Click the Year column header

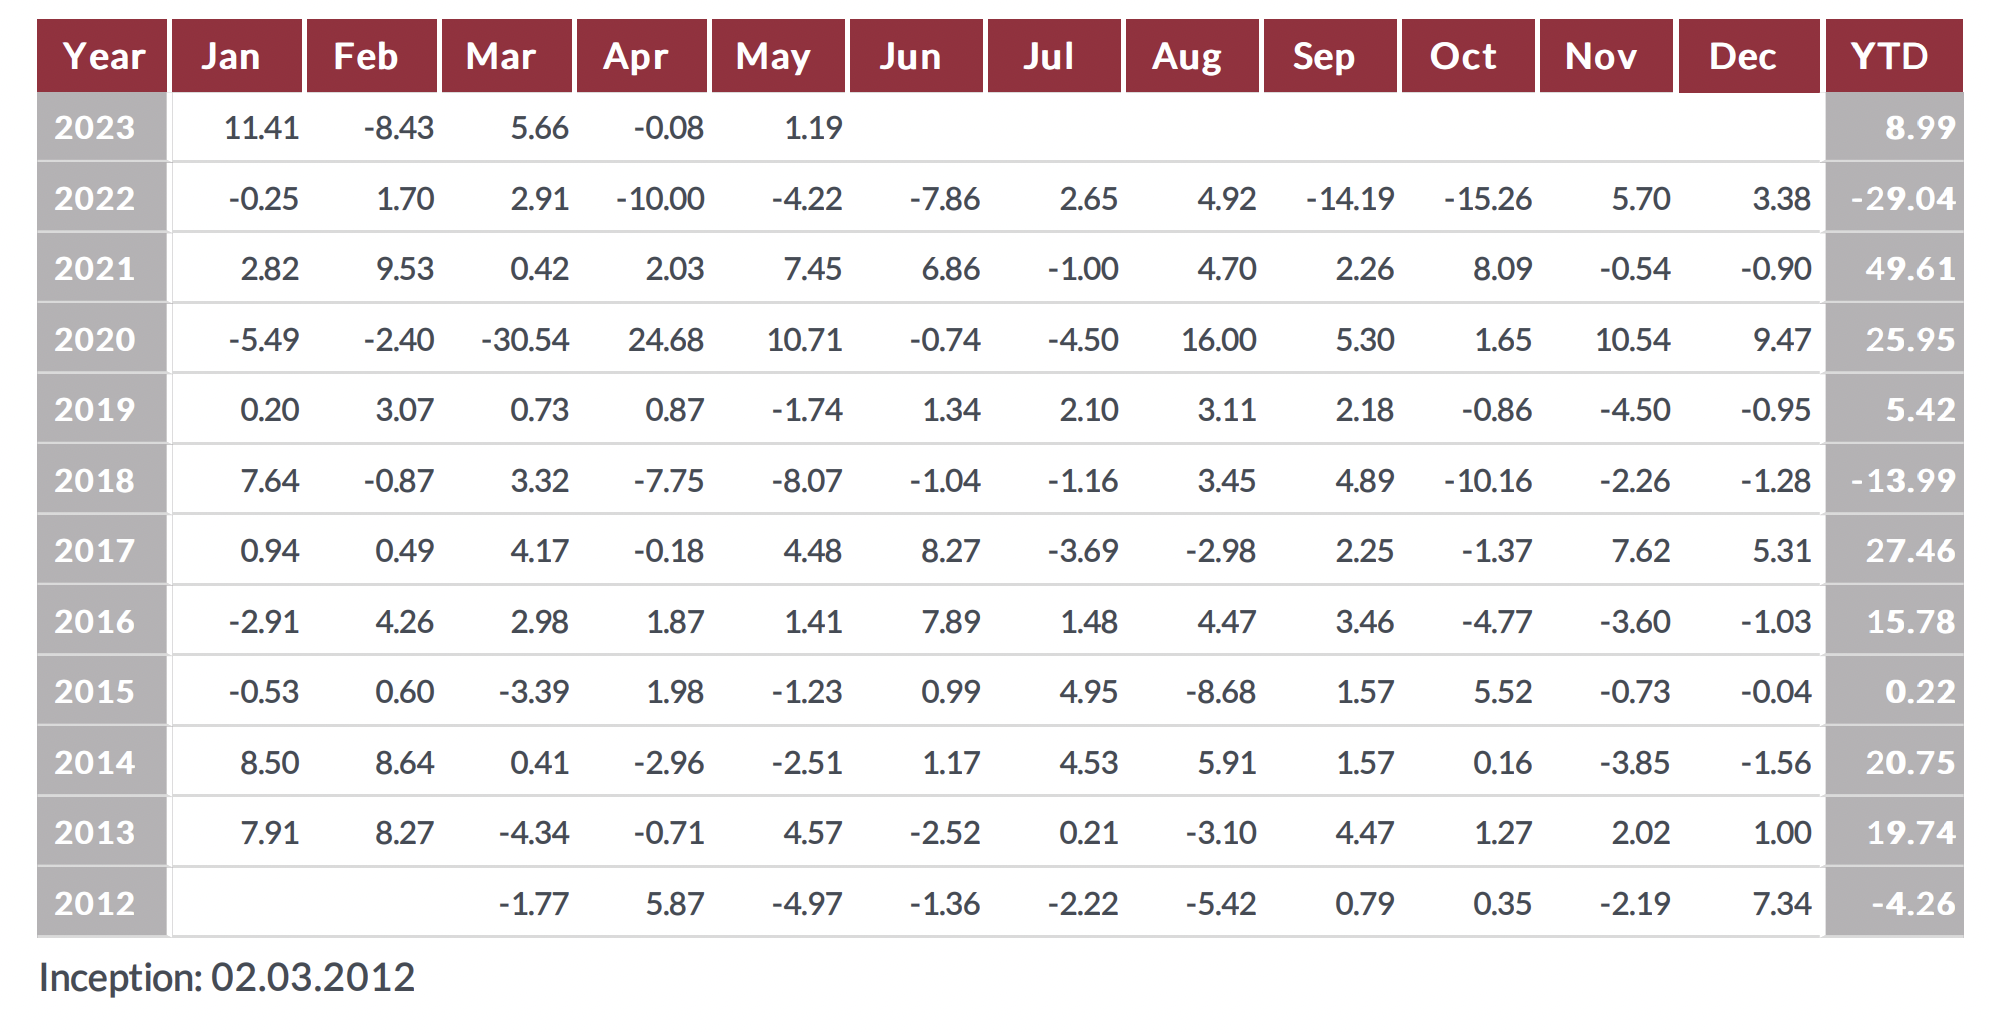pyautogui.click(x=102, y=56)
